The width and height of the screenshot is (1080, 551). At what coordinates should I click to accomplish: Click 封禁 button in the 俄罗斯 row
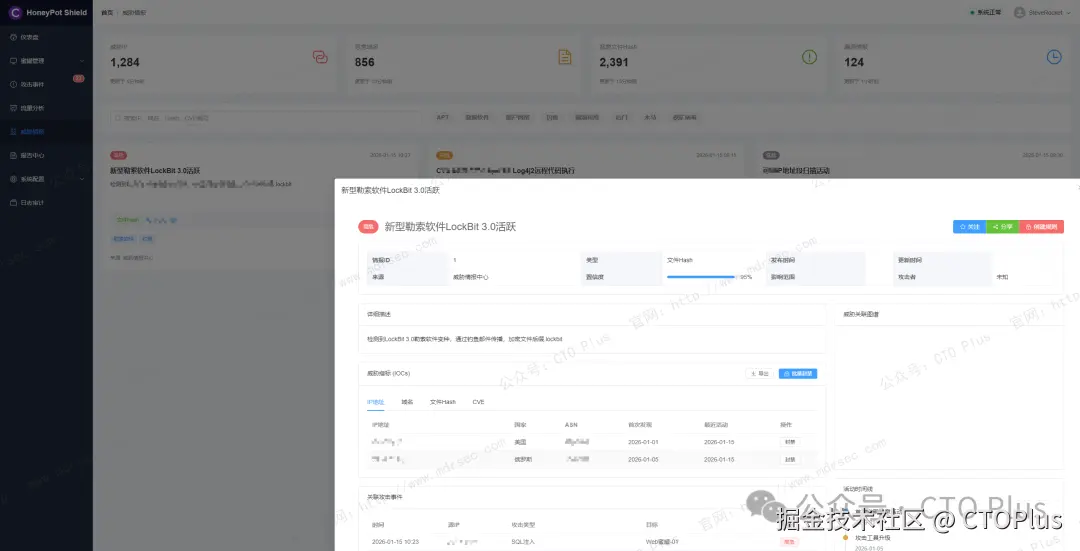point(789,459)
